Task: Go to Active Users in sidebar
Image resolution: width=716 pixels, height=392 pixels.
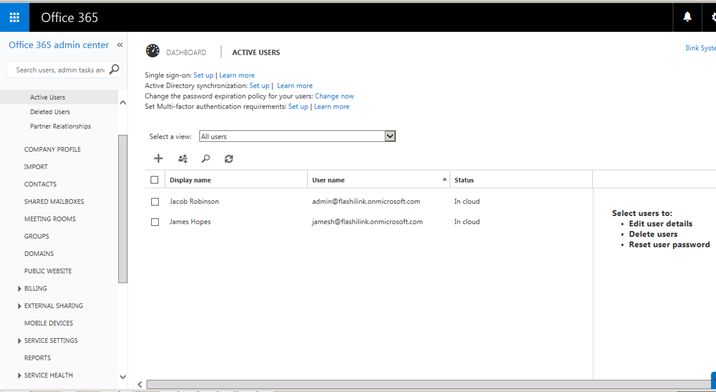Action: pyautogui.click(x=47, y=97)
